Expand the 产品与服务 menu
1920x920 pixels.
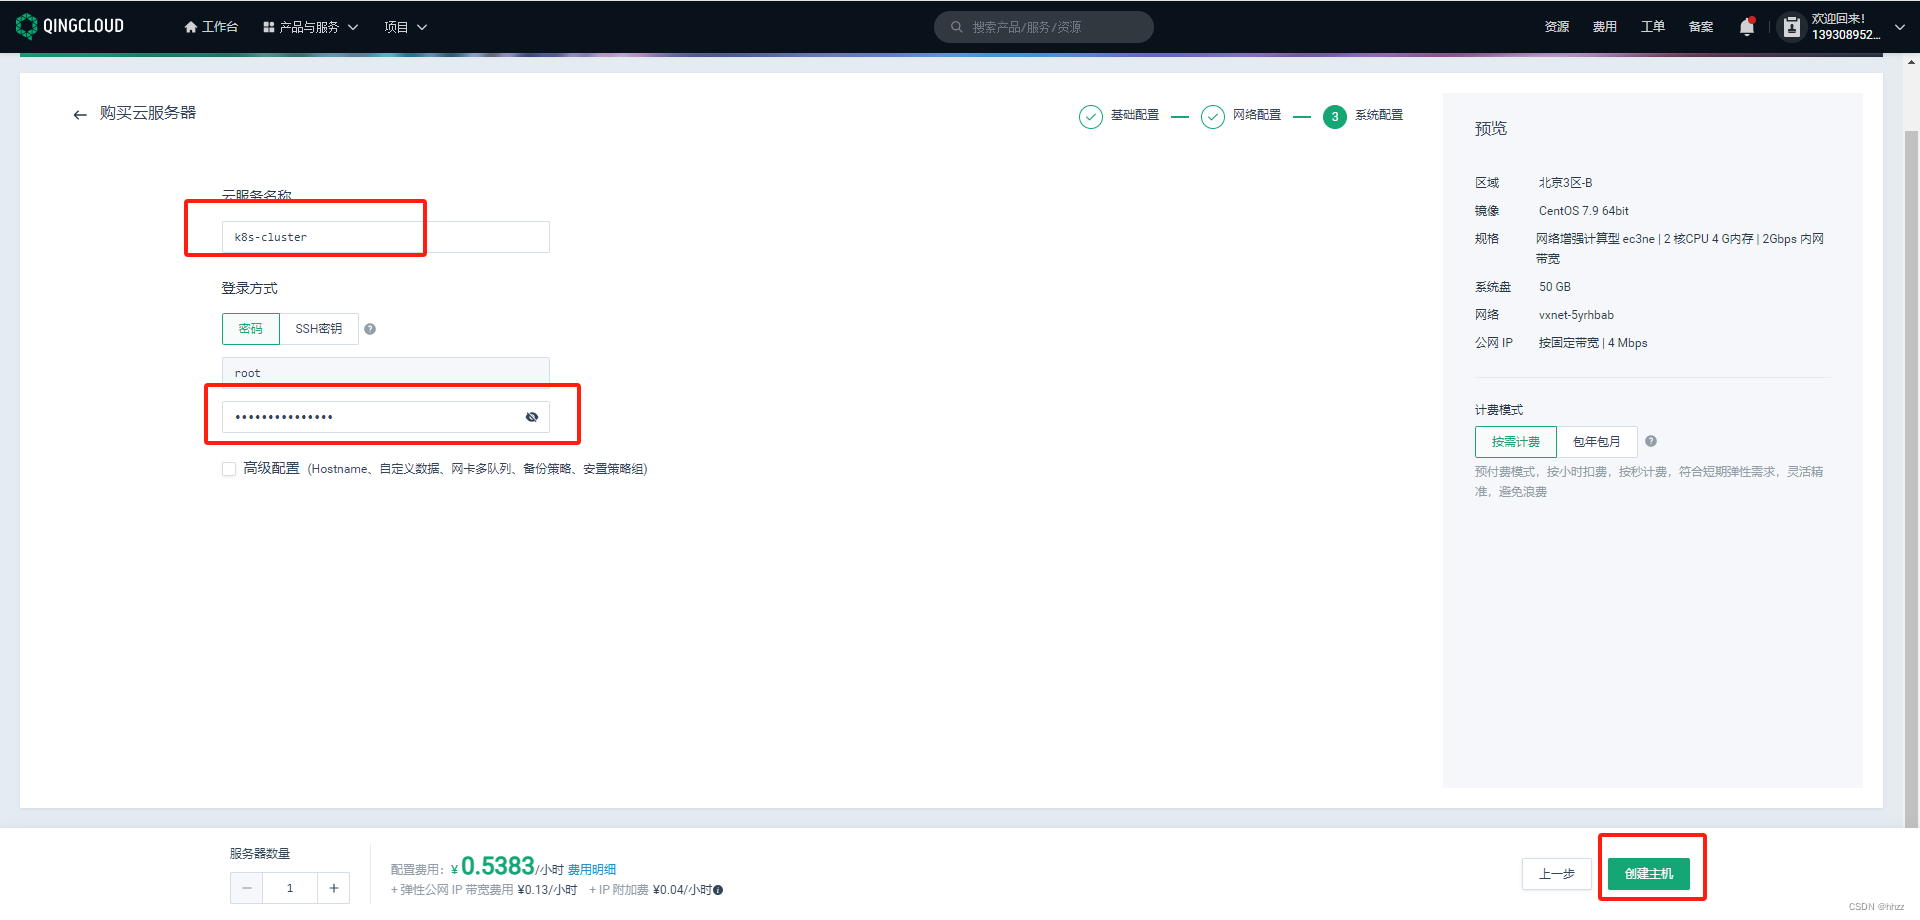(310, 27)
